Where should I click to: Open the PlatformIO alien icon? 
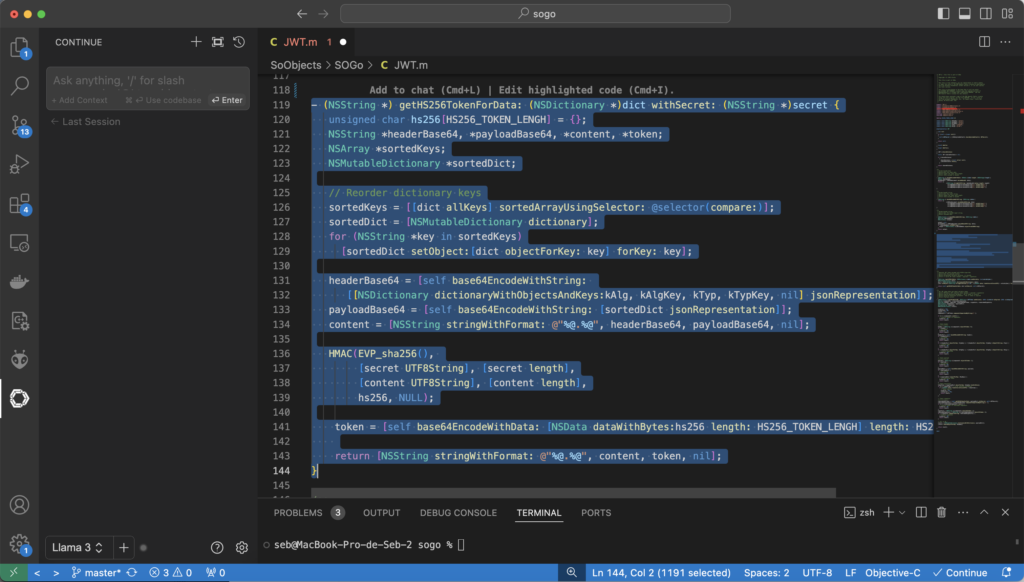tap(19, 359)
